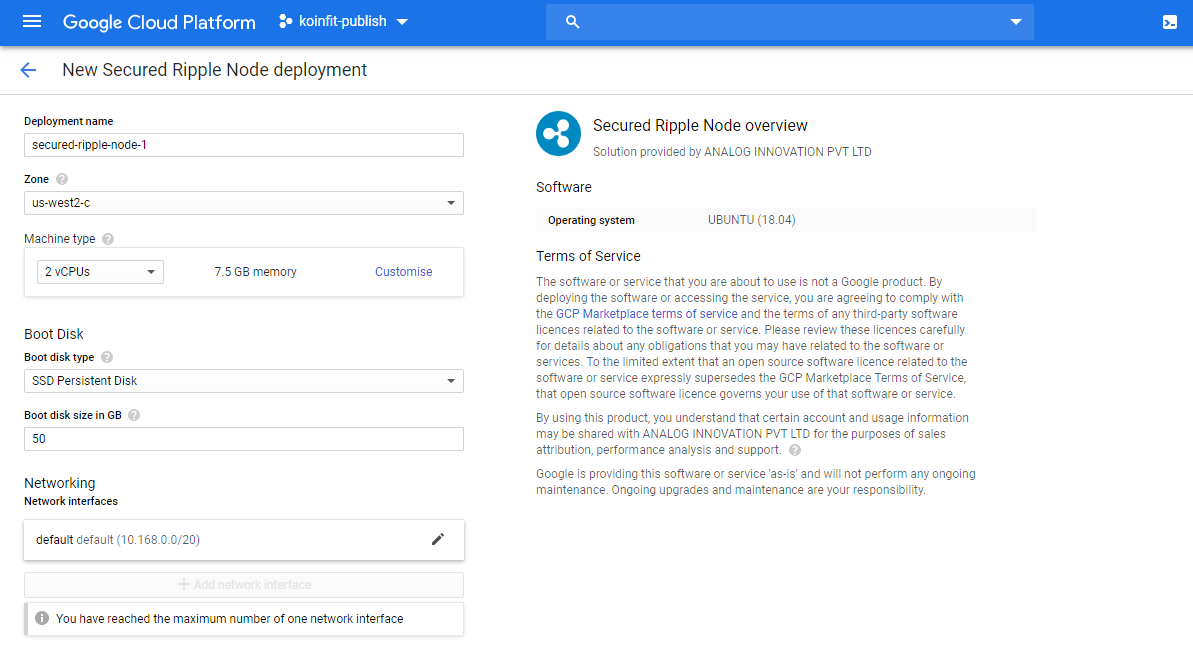Click the Google Cloud Platform title
The image size is (1193, 646).
point(159,22)
